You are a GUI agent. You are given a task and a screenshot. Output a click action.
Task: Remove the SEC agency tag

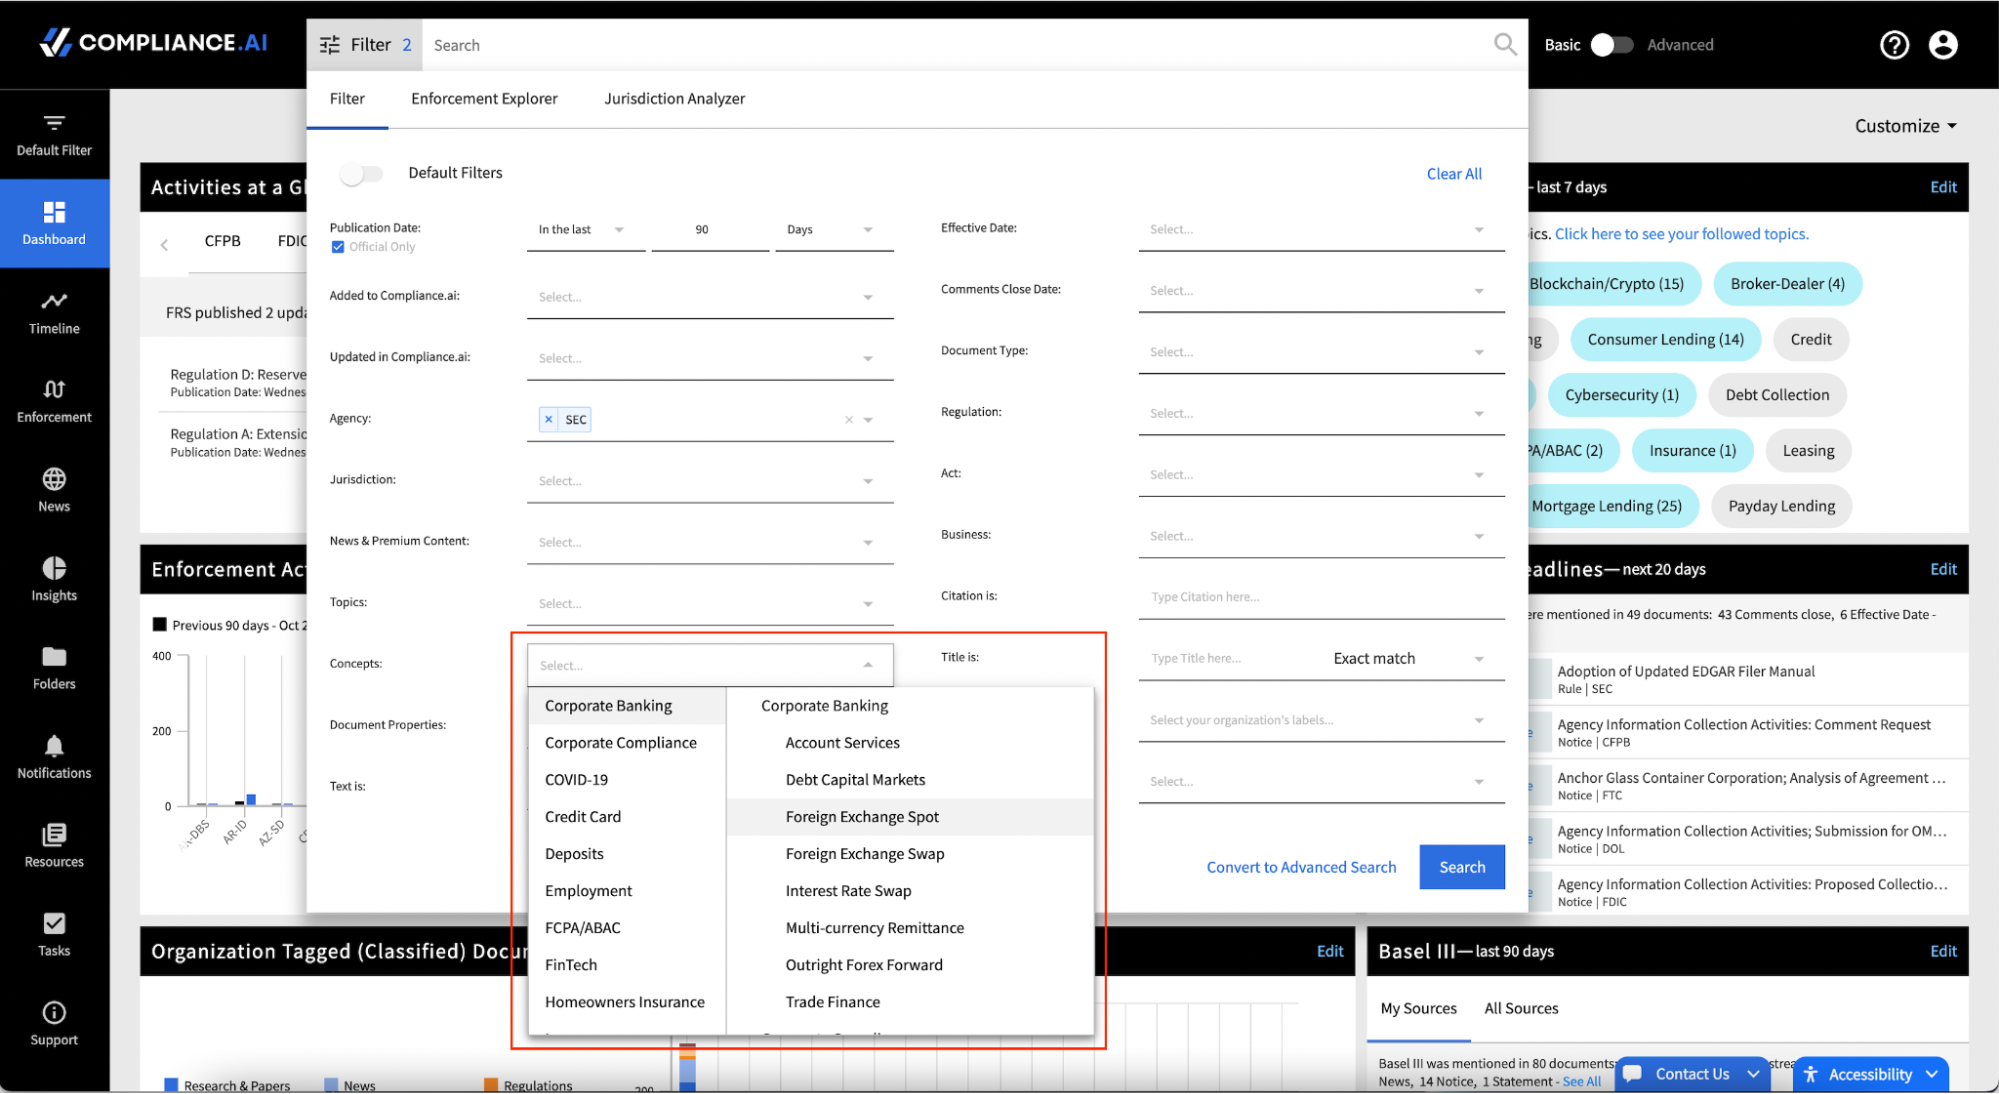(548, 419)
